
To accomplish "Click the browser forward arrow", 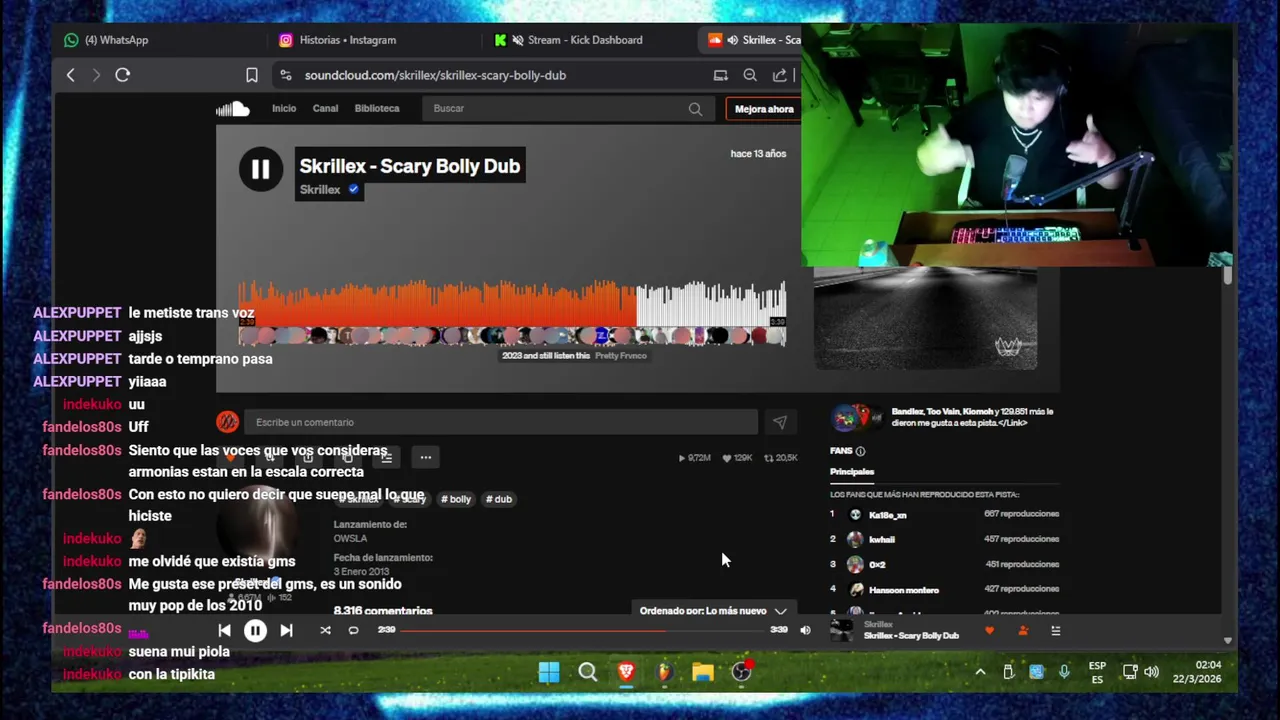I will (96, 75).
